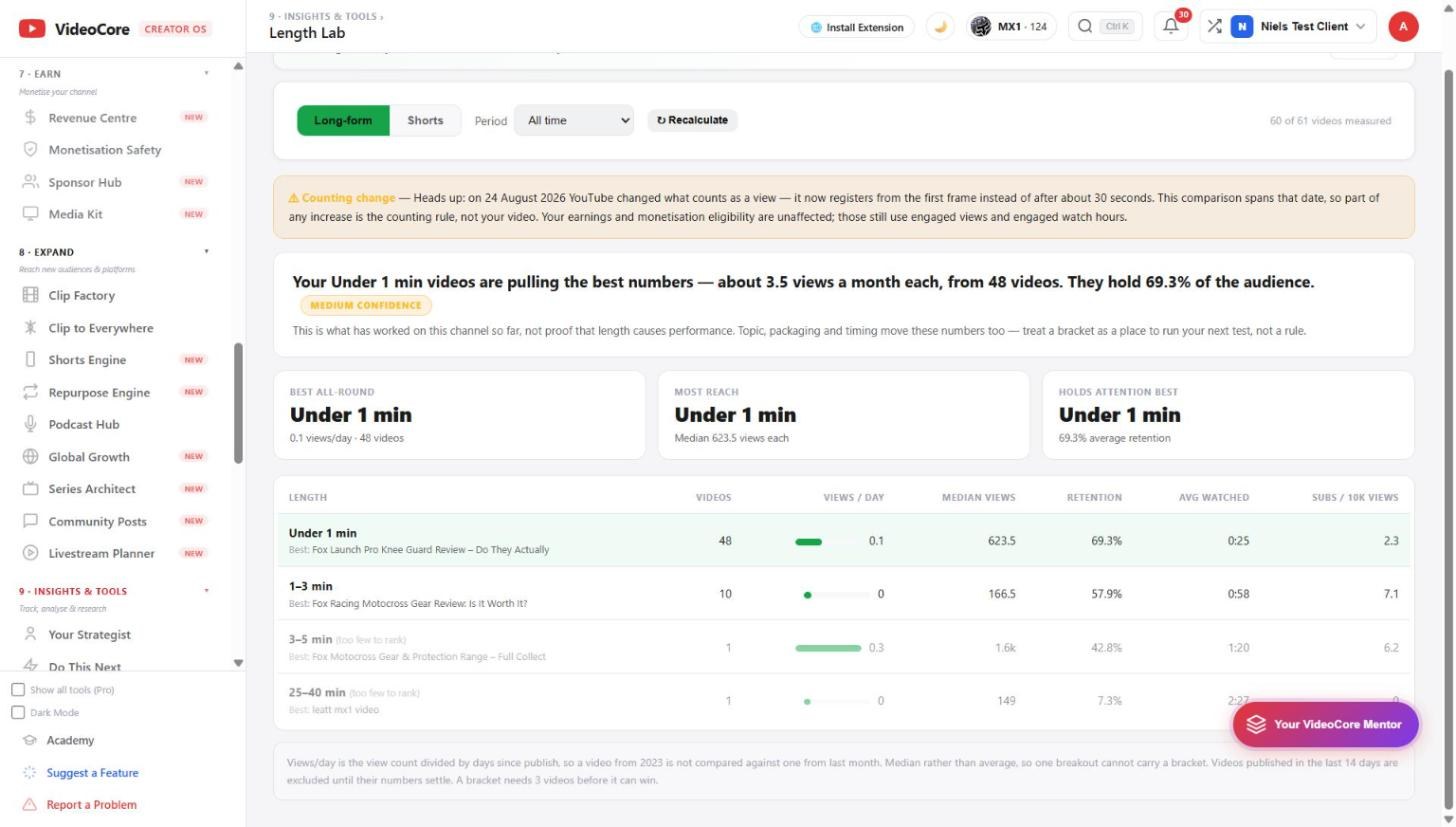Screen dimensions: 1456x827
Task: Switch to the Shorts tab
Action: coord(425,120)
